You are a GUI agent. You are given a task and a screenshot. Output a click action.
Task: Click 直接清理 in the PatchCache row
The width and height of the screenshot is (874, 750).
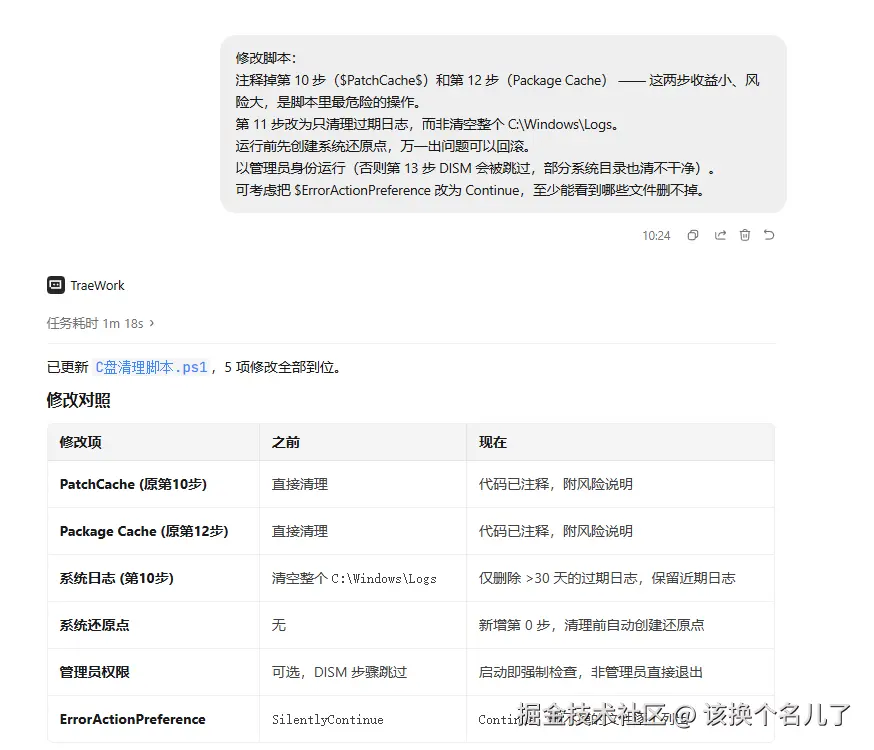[300, 484]
